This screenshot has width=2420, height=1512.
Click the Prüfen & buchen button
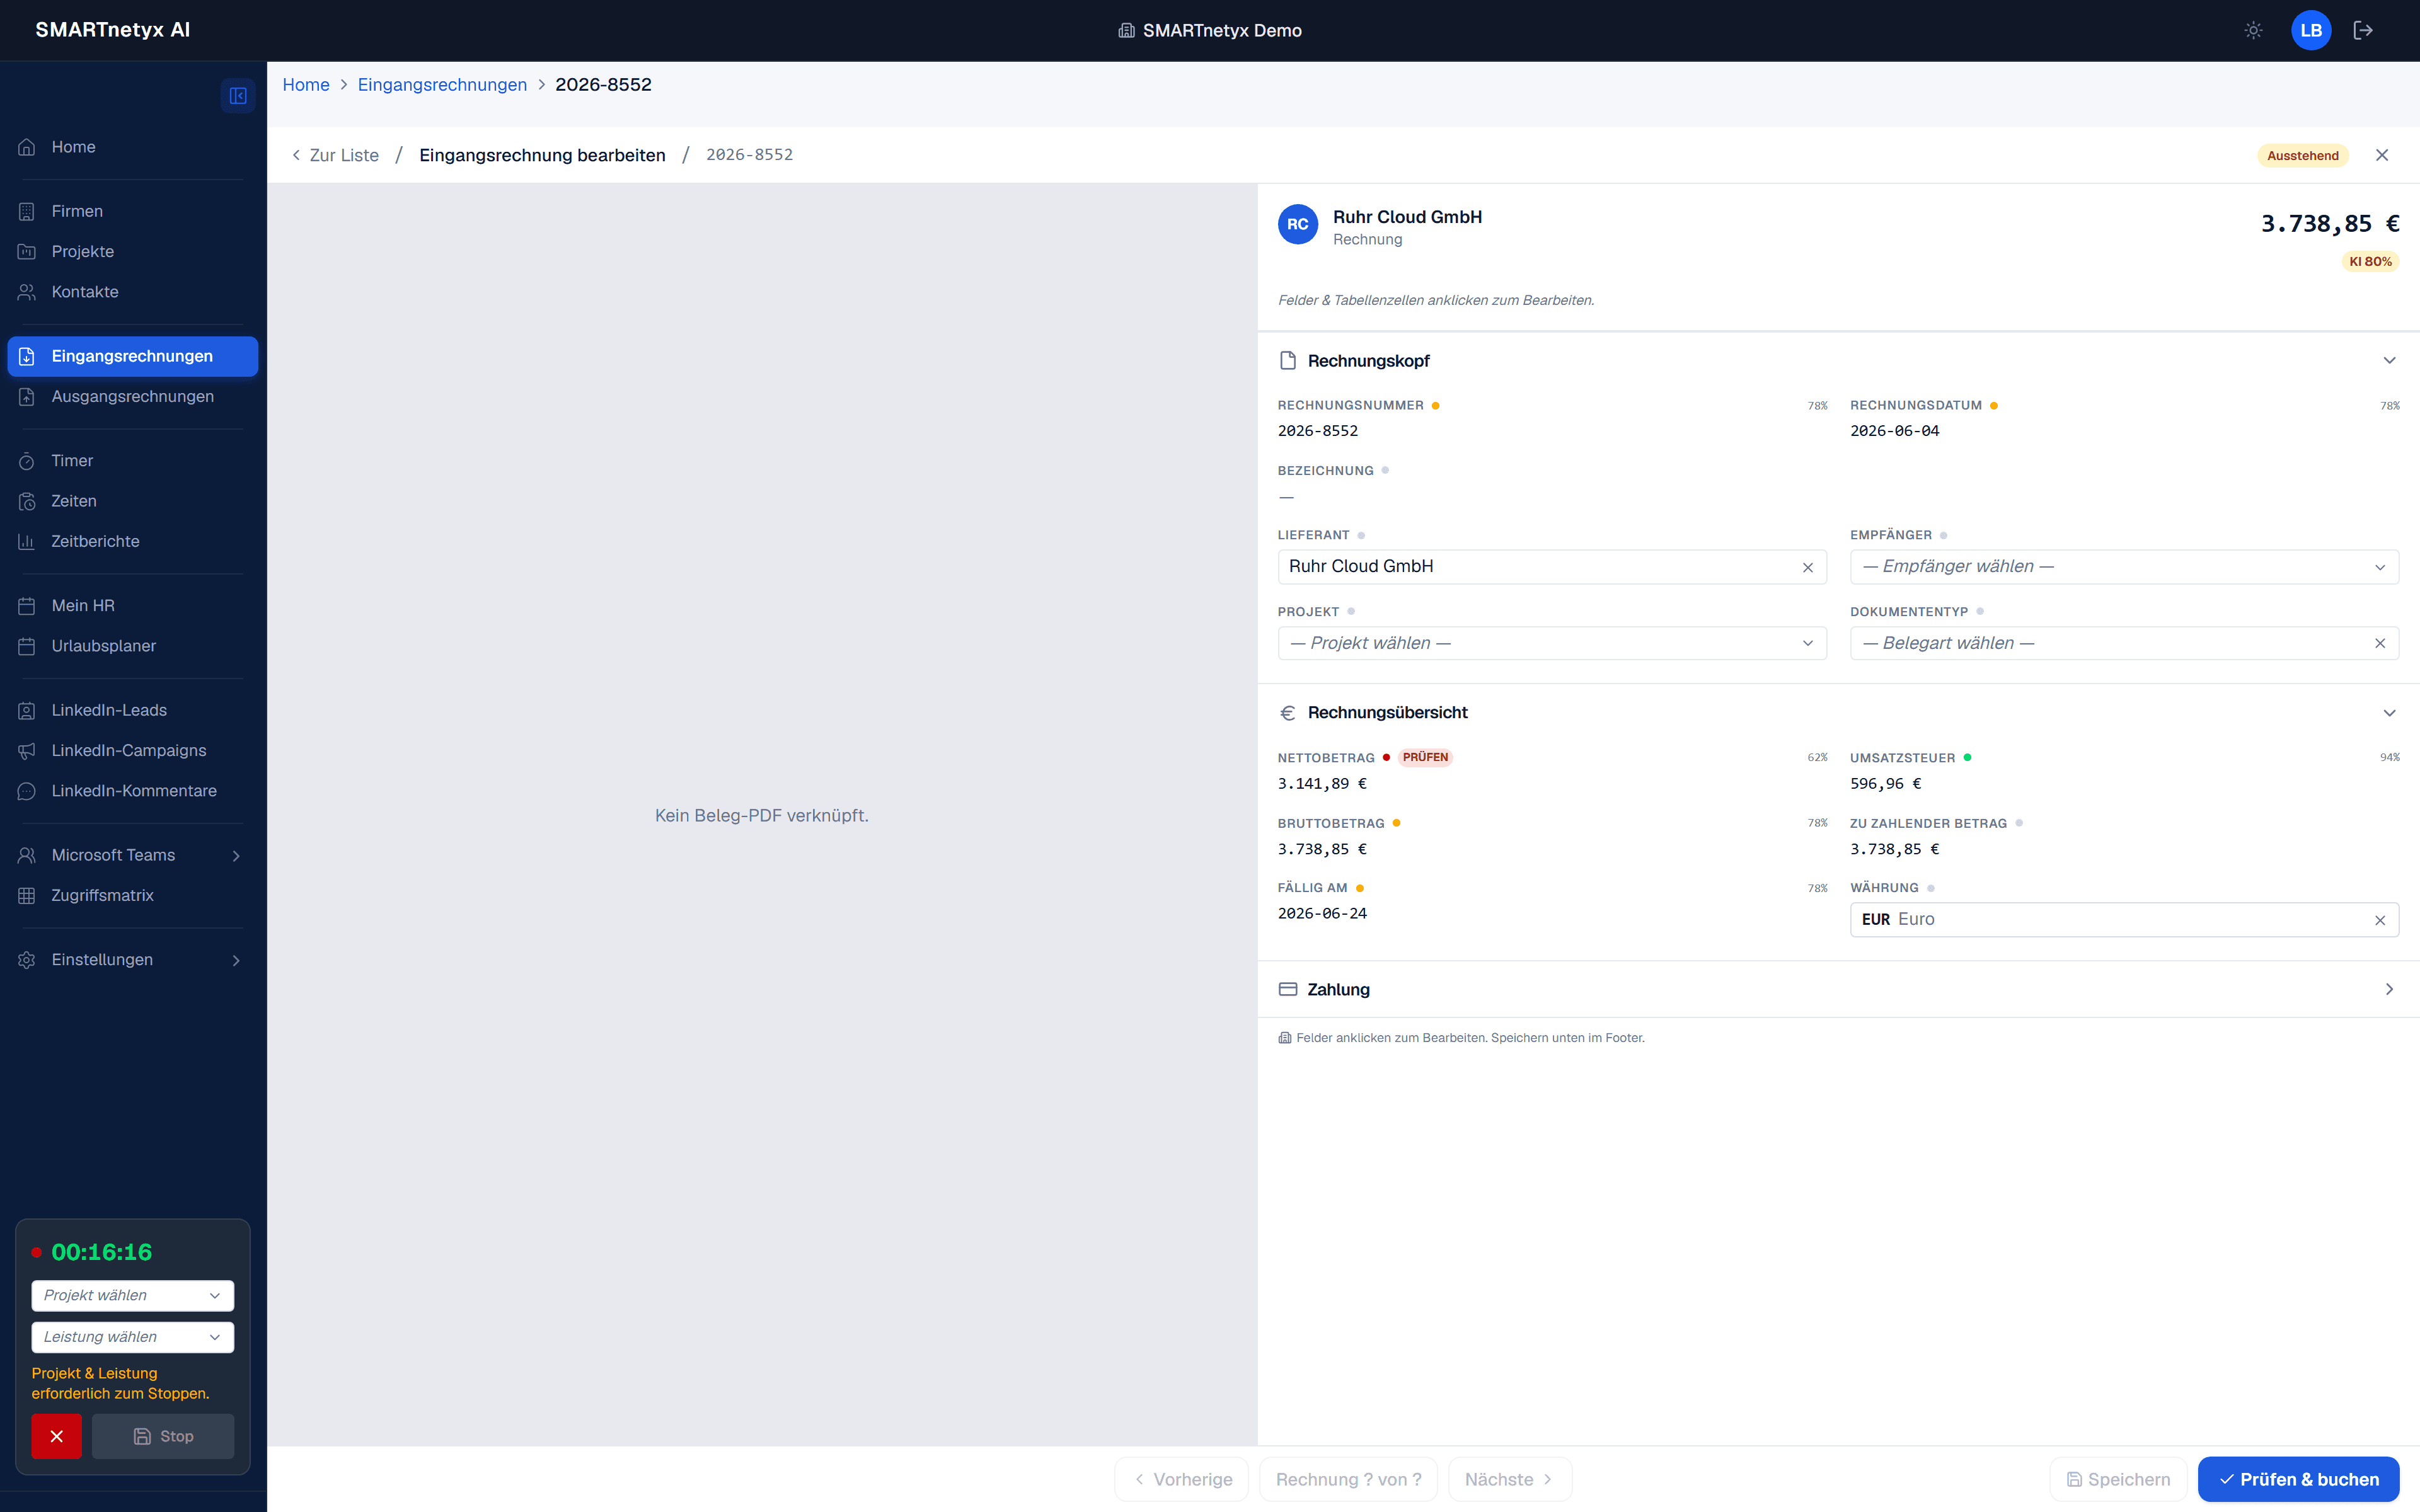click(x=2298, y=1479)
